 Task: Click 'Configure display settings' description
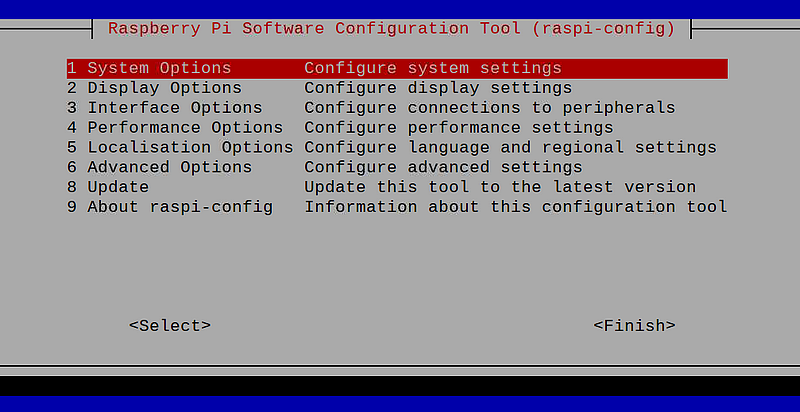point(438,88)
